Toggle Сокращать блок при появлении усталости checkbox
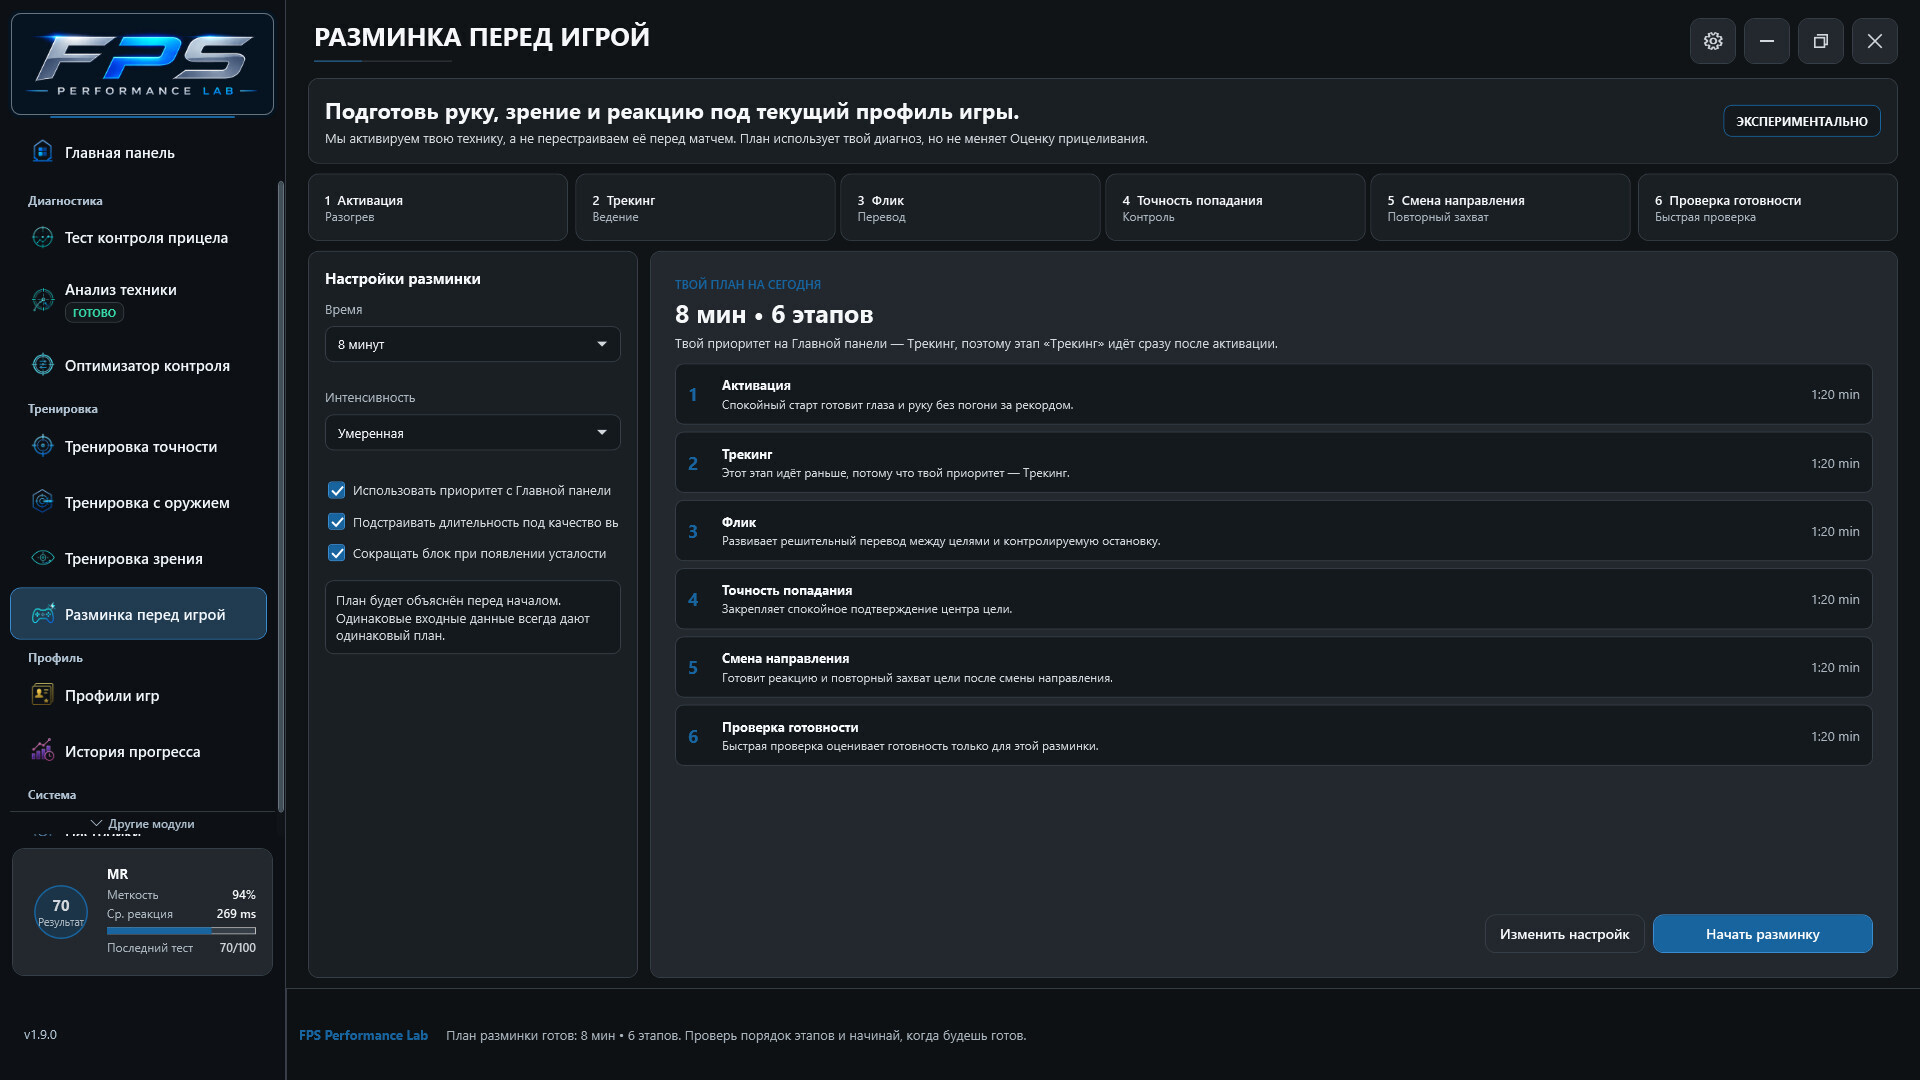Image resolution: width=1920 pixels, height=1080 pixels. pyautogui.click(x=337, y=553)
